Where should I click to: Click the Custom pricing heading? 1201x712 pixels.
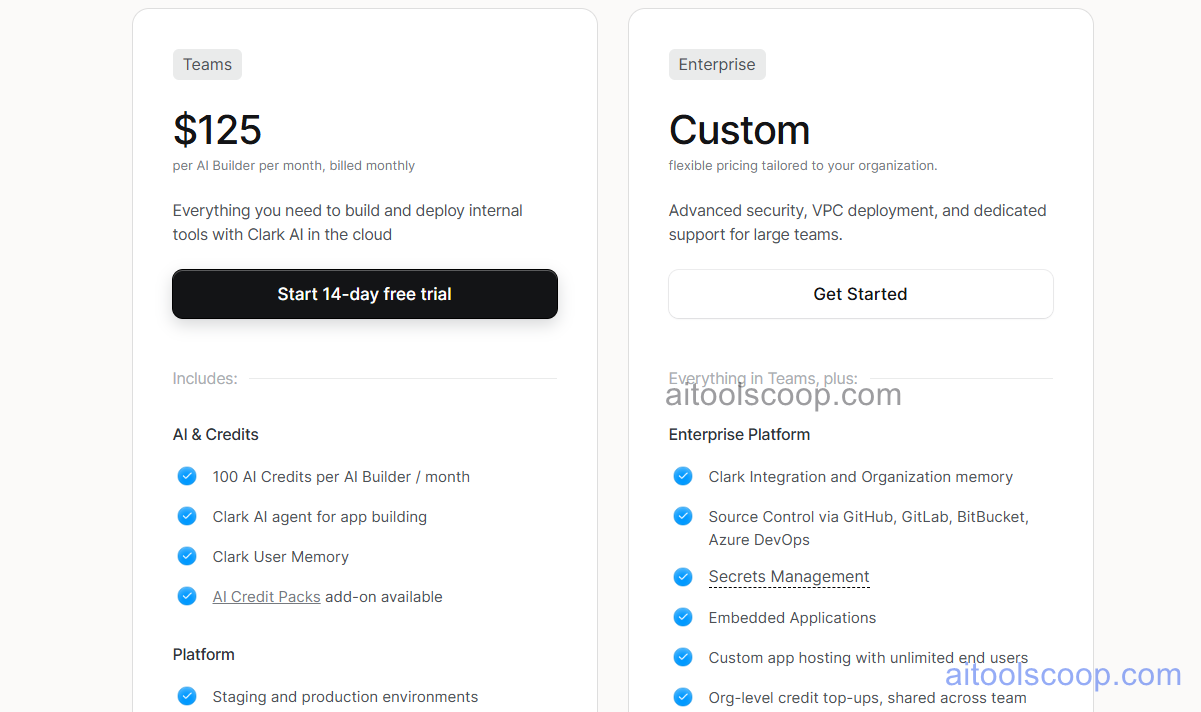(x=739, y=130)
